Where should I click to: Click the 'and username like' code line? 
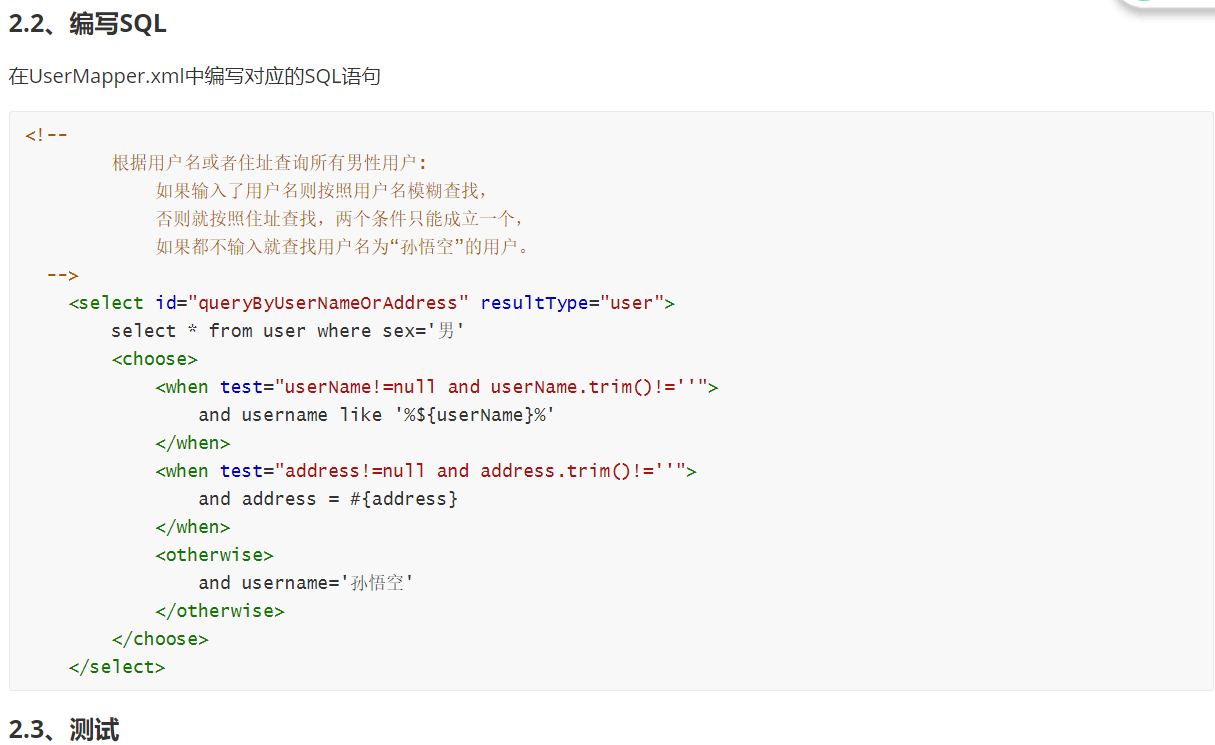[377, 415]
